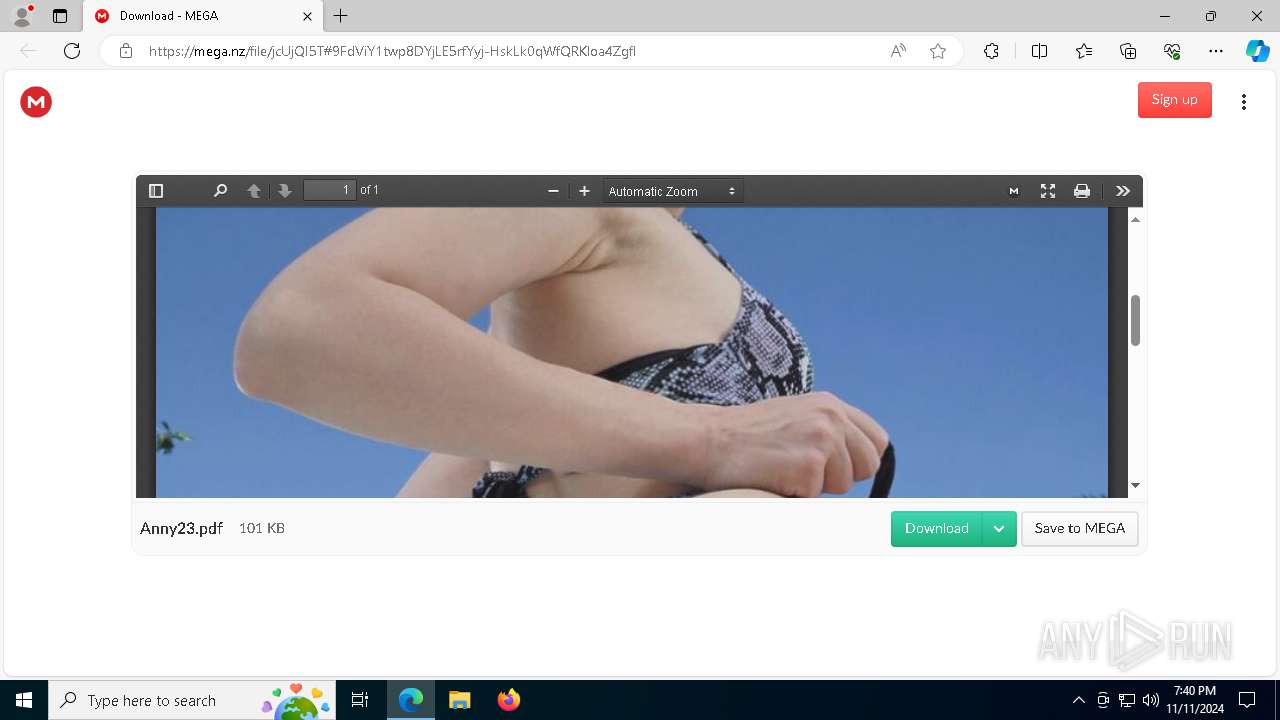Open Browser essentials heart icon
This screenshot has height=720, width=1280.
pos(1172,51)
